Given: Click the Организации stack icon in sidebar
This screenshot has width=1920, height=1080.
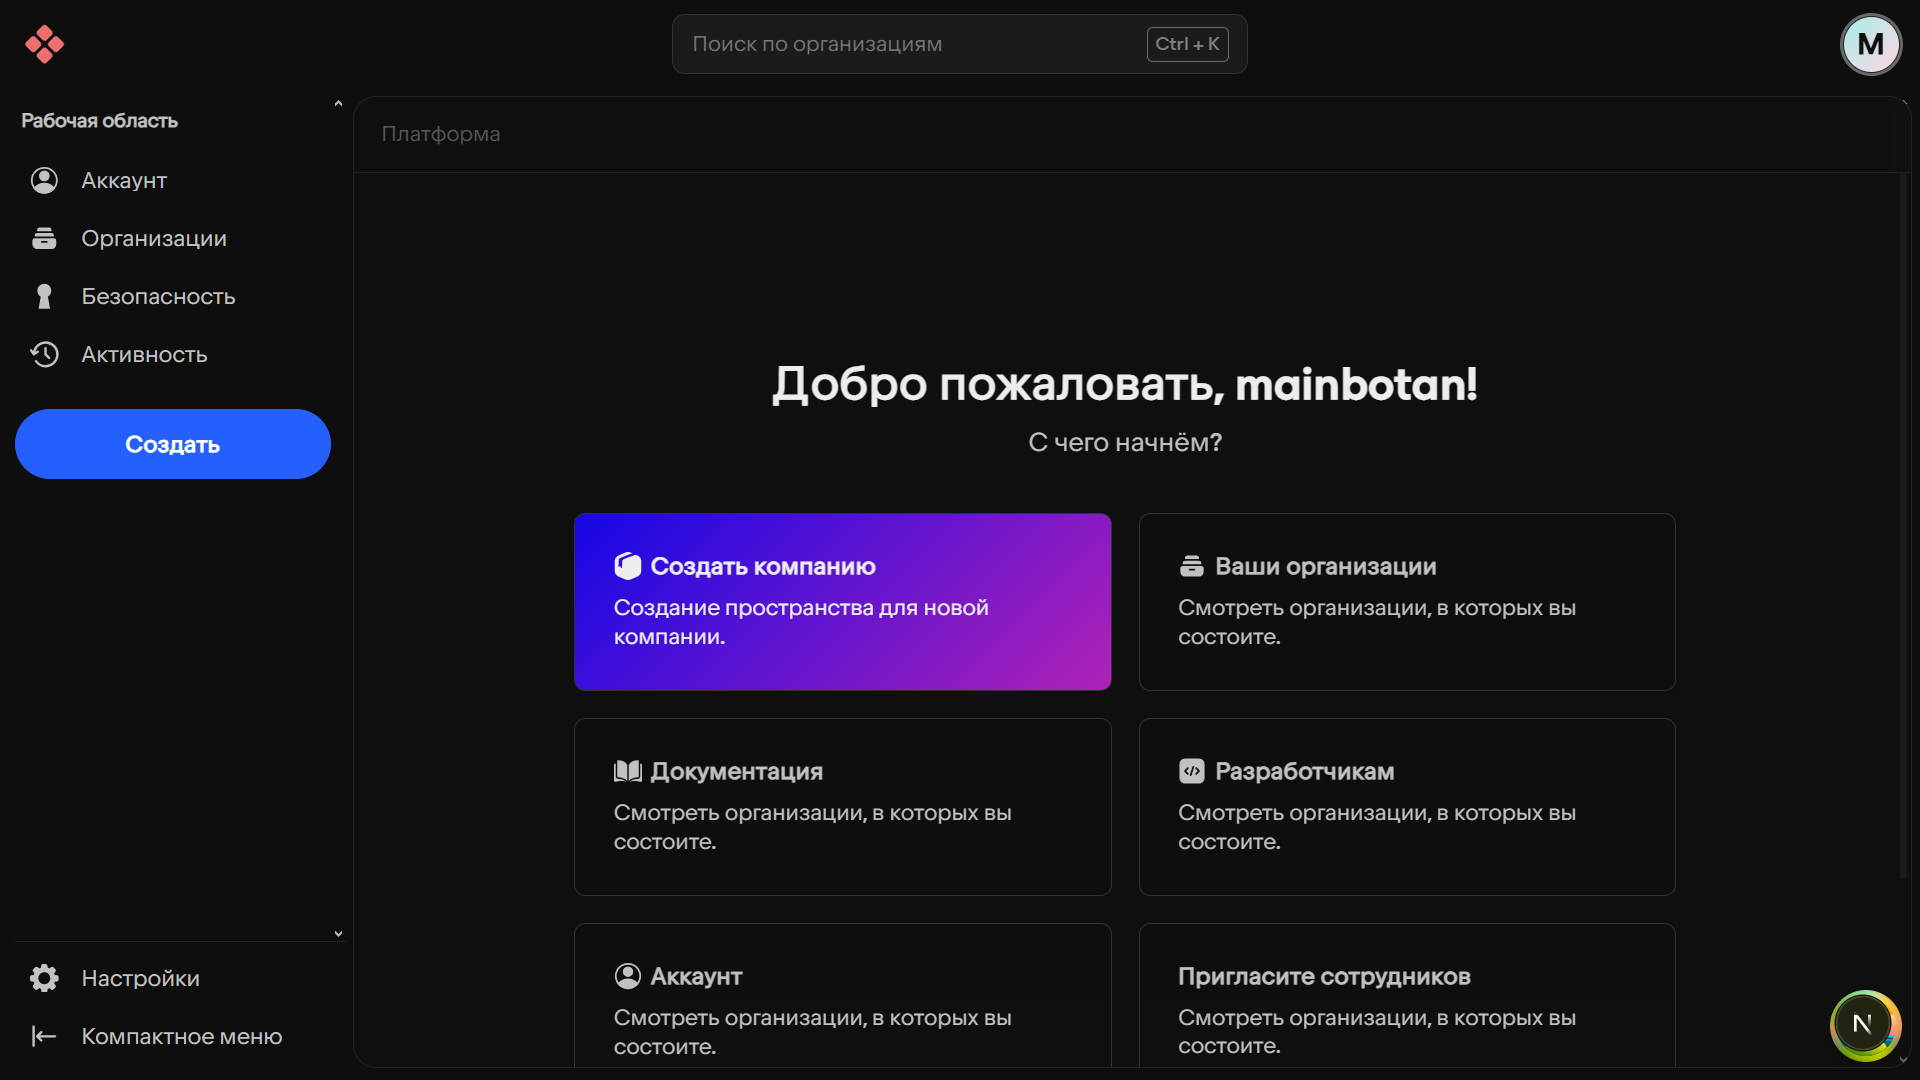Looking at the screenshot, I should pos(44,239).
